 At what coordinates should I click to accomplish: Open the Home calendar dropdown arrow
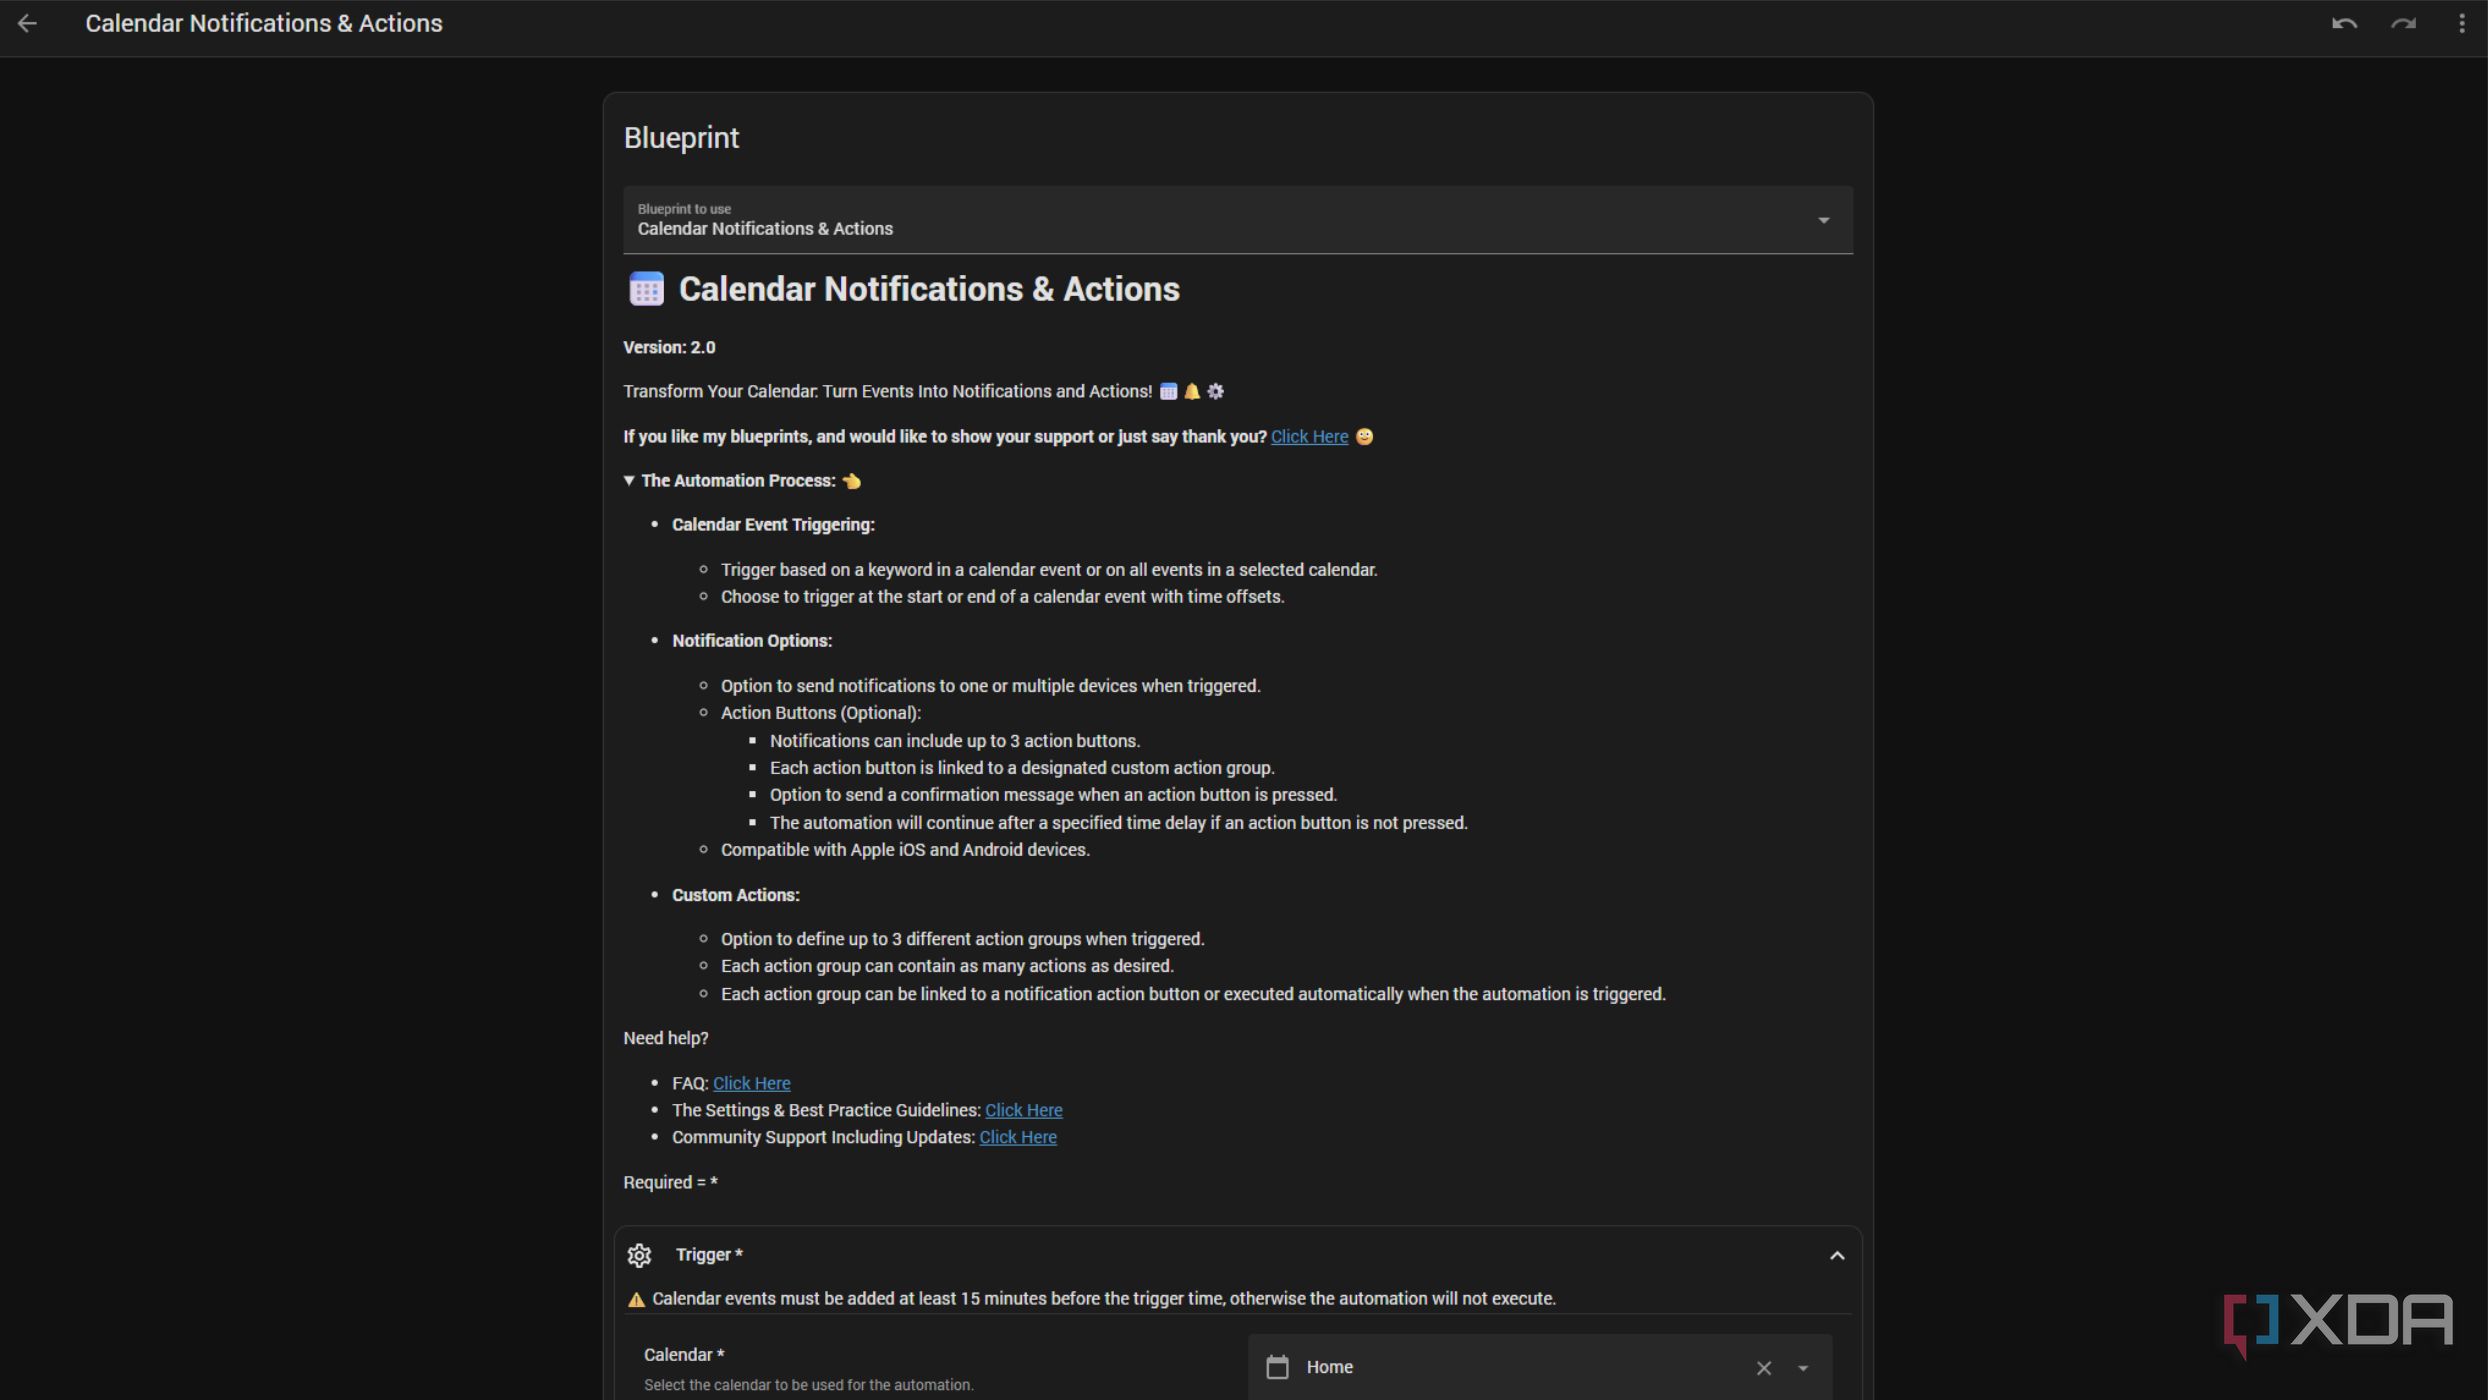tap(1803, 1368)
